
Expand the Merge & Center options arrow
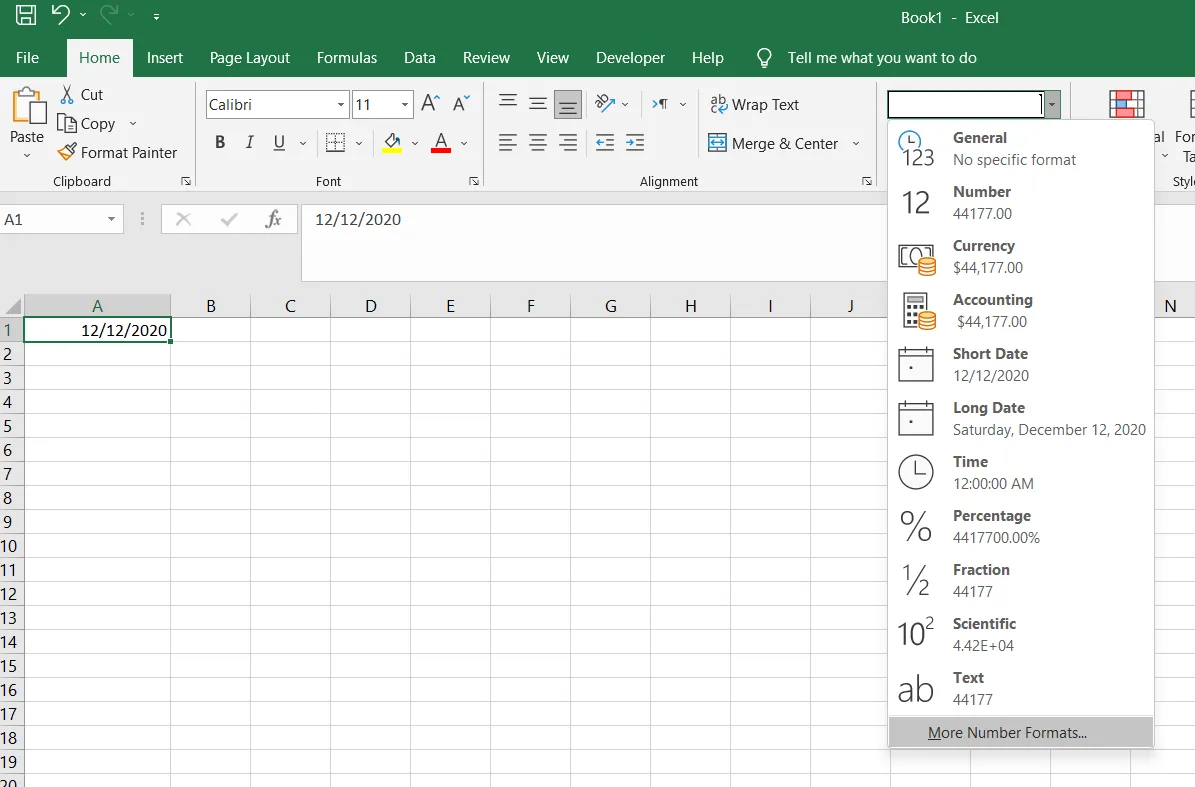click(856, 143)
